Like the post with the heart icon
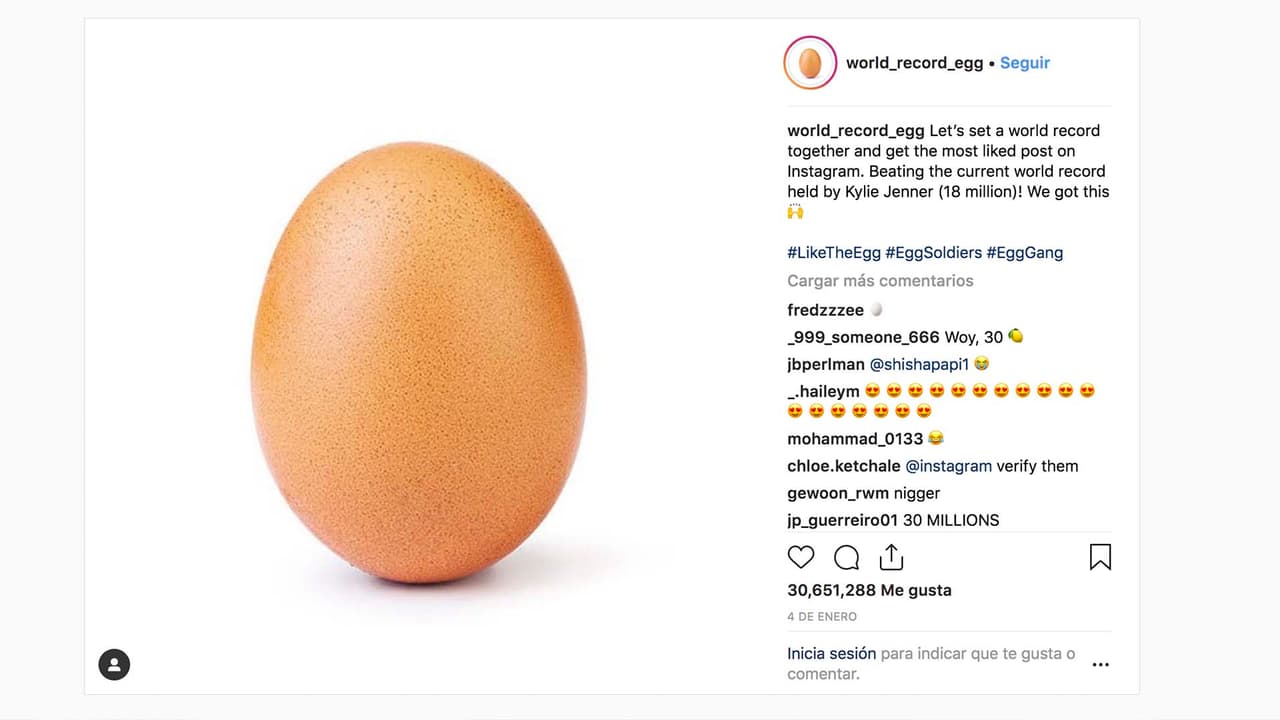 [801, 557]
